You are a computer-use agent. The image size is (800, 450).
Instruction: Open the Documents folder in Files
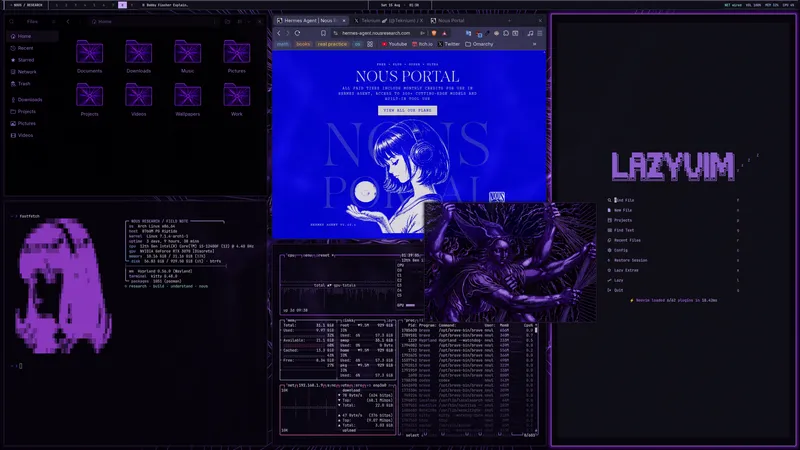click(89, 56)
